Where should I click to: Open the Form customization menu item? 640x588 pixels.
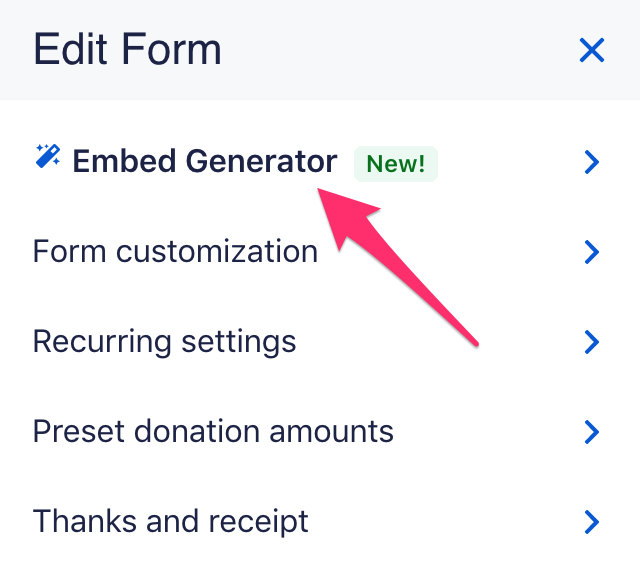[175, 251]
